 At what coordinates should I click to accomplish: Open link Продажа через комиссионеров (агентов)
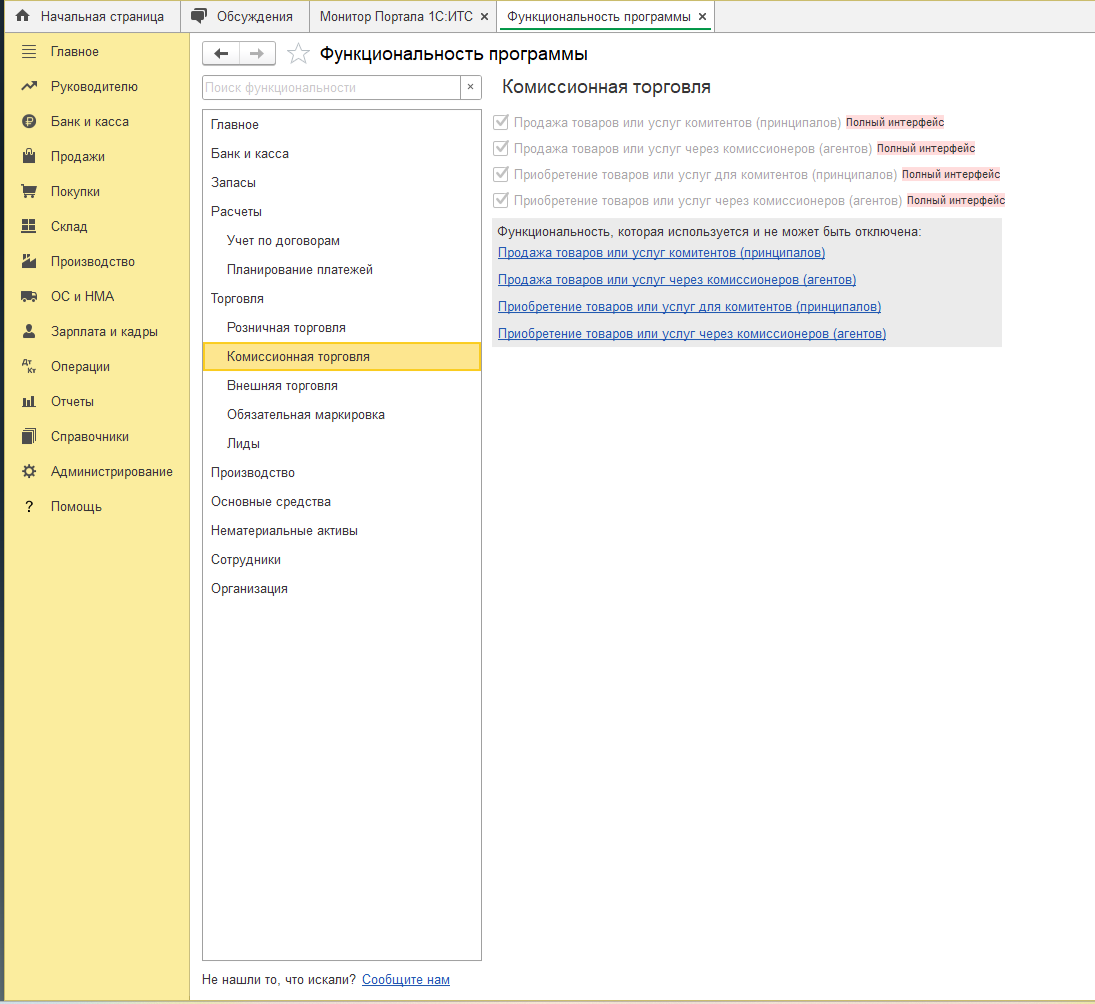click(x=677, y=280)
